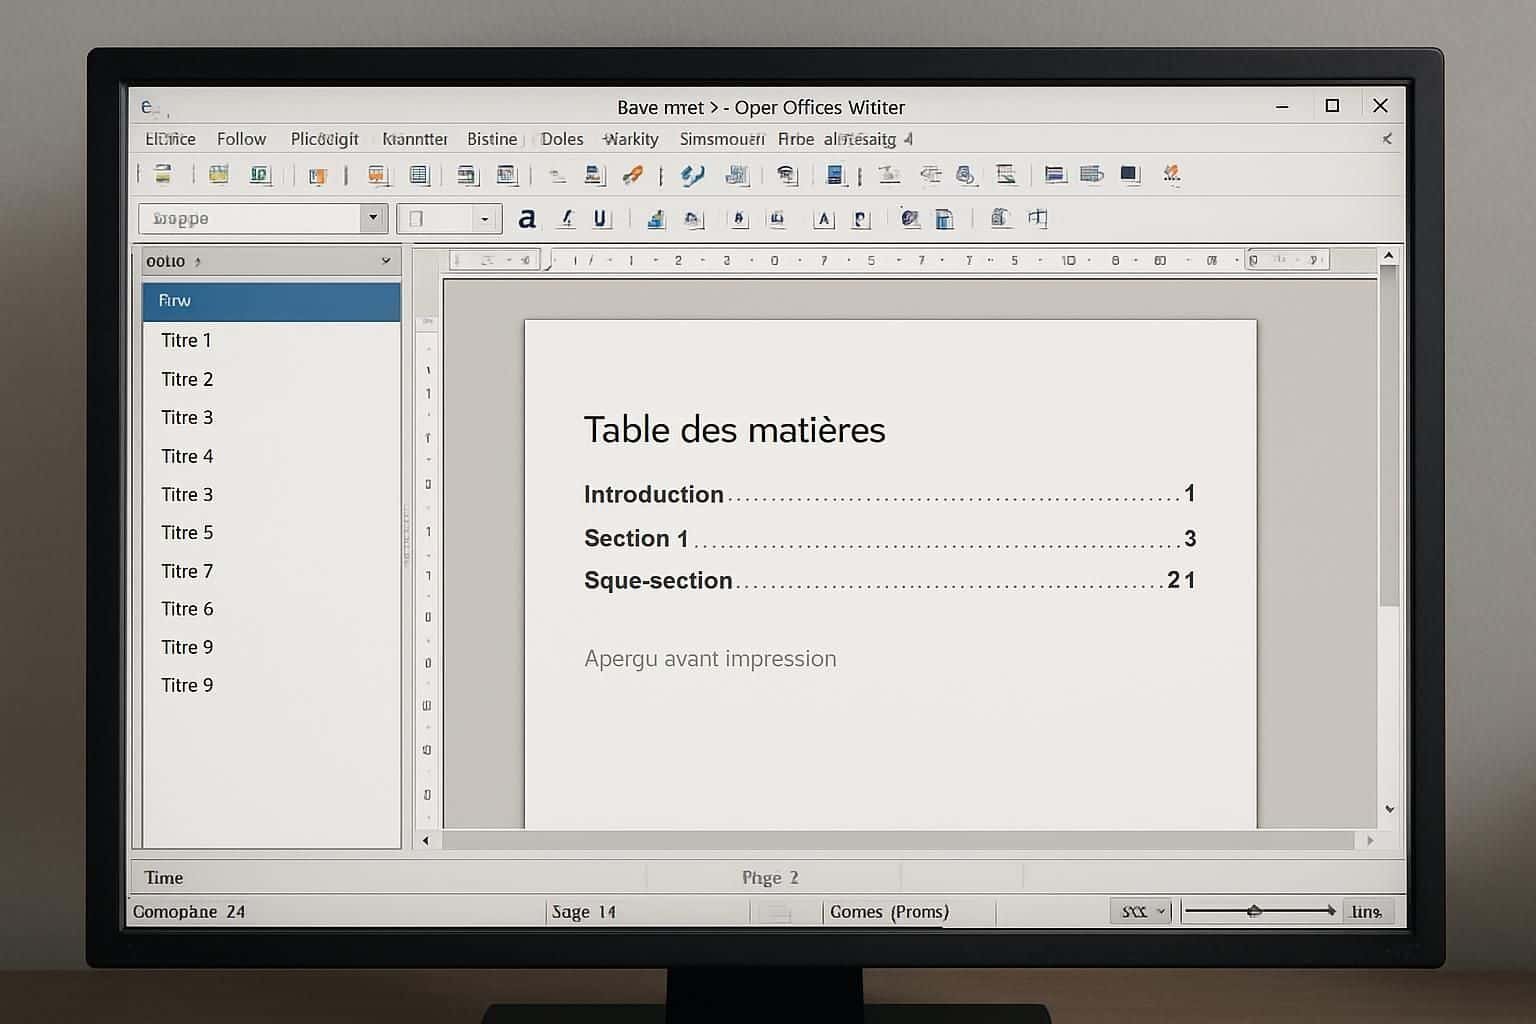
Task: Click the 'Gomes (Proms)' status bar field
Action: point(889,912)
